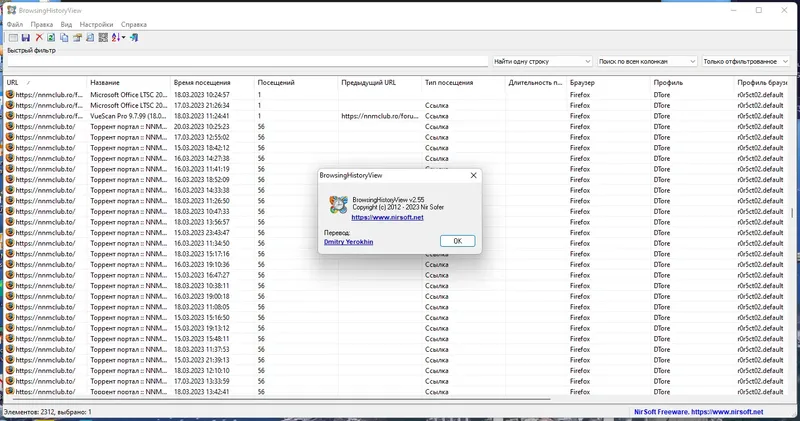Open the sort order dropdown arrow in toolbar
800x421 pixels.
pyautogui.click(x=123, y=37)
